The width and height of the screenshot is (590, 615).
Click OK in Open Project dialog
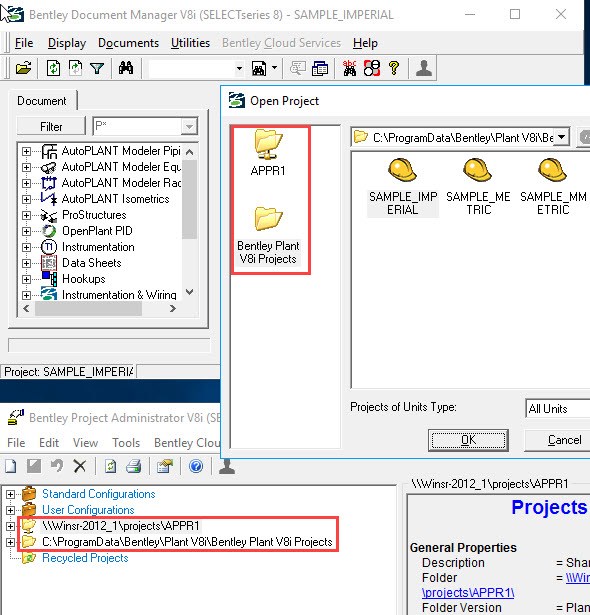pos(468,440)
